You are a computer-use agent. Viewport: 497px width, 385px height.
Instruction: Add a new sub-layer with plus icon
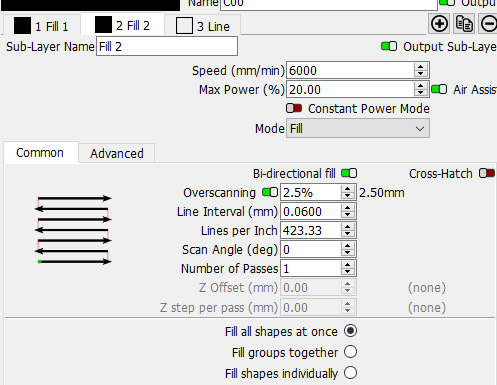(439, 24)
